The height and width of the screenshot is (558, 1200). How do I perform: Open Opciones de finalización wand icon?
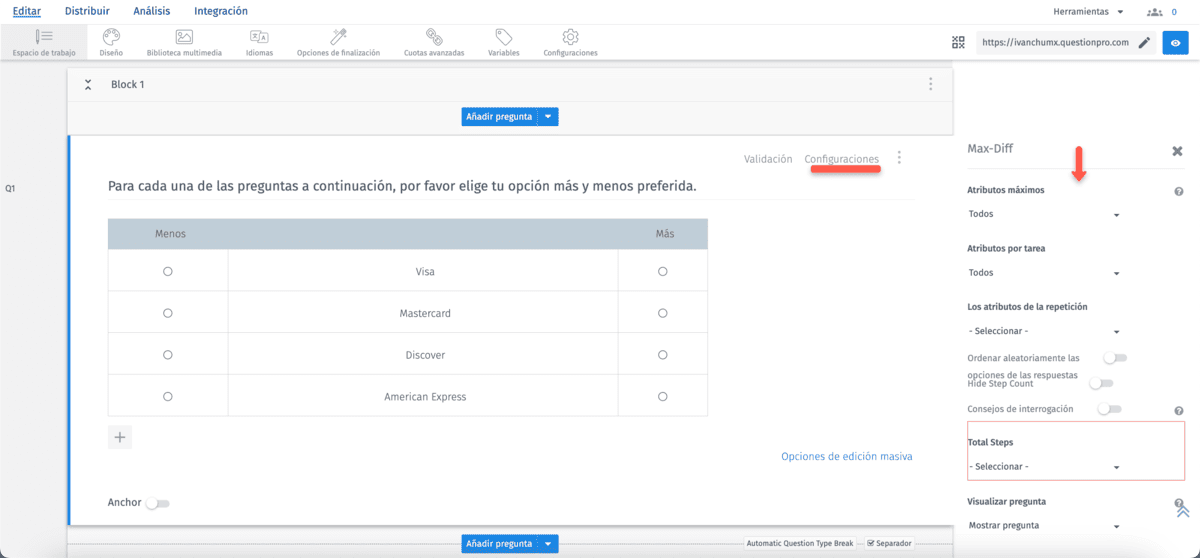[338, 37]
